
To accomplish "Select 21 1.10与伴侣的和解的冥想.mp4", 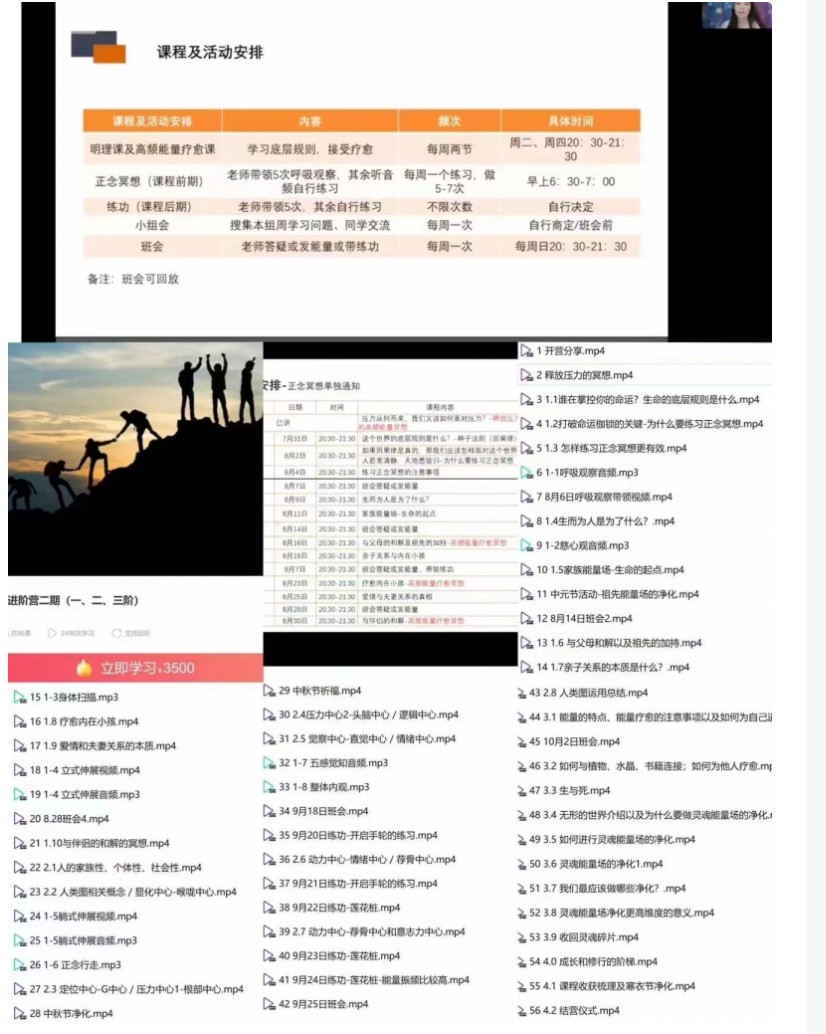I will (x=100, y=843).
